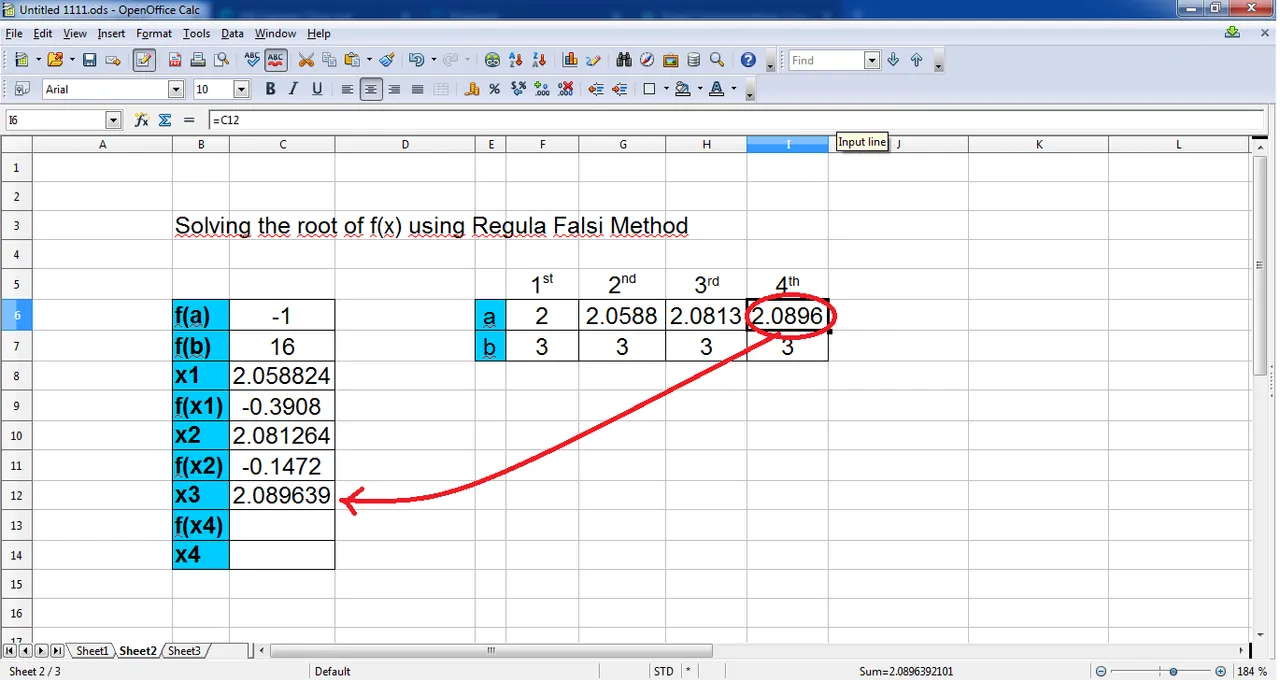Open the Borders dropdown arrow
Viewport: 1280px width, 680px height.
tap(665, 89)
